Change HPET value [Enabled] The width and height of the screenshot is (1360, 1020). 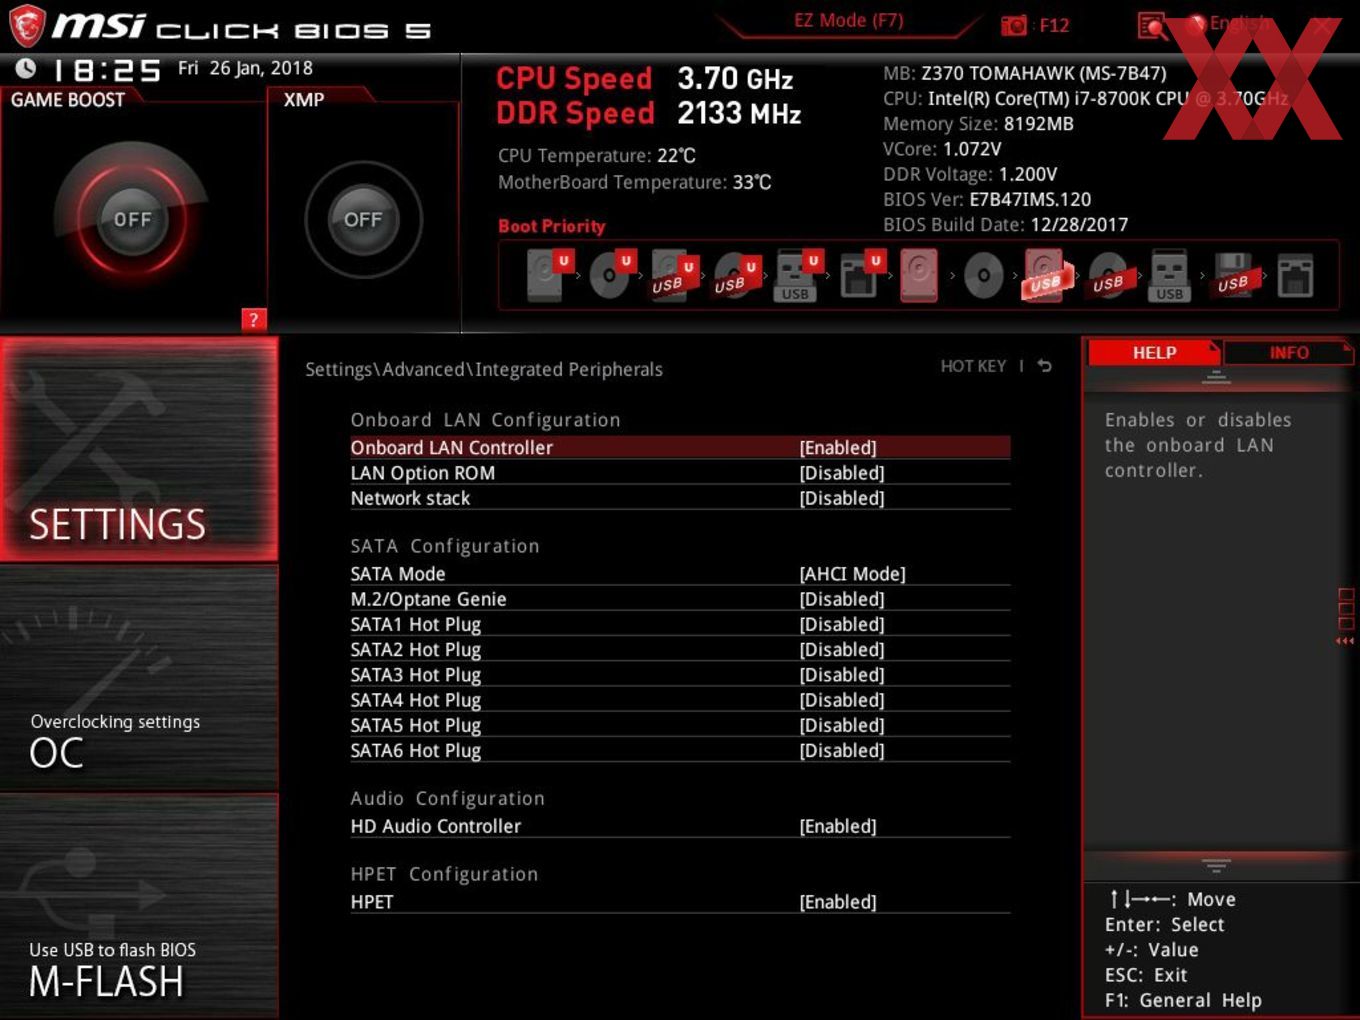tap(838, 902)
